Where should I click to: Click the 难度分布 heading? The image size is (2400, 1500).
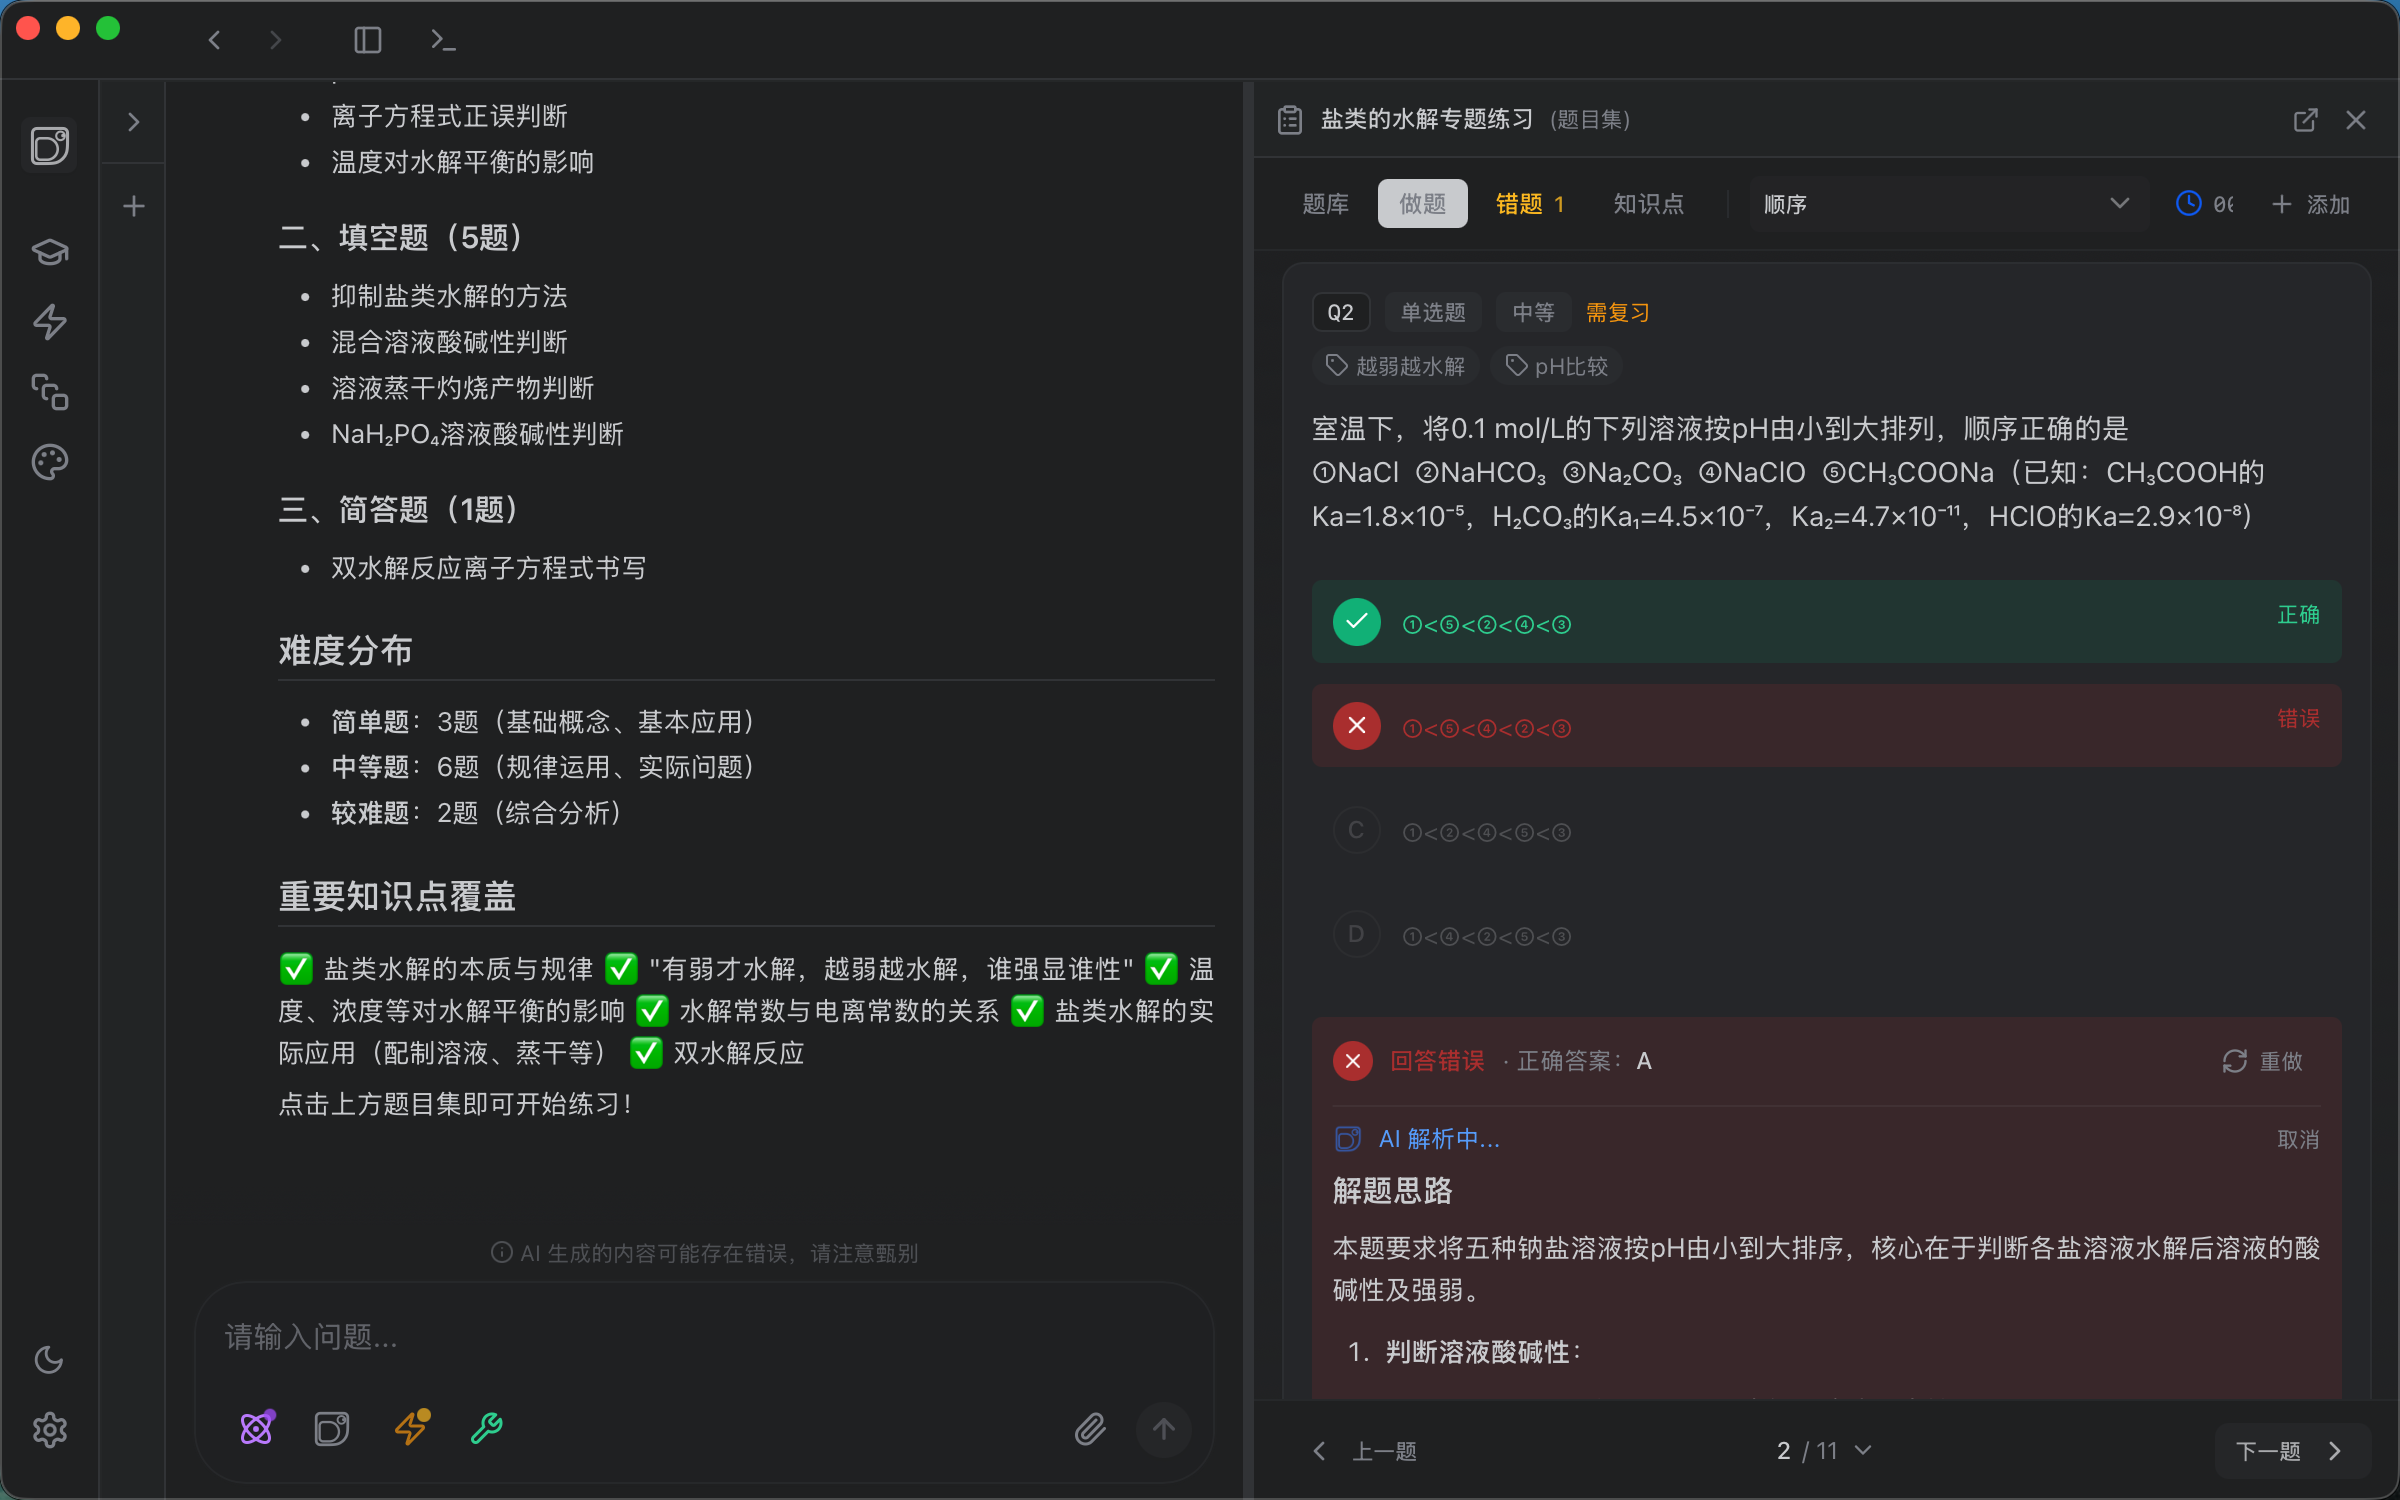(345, 650)
